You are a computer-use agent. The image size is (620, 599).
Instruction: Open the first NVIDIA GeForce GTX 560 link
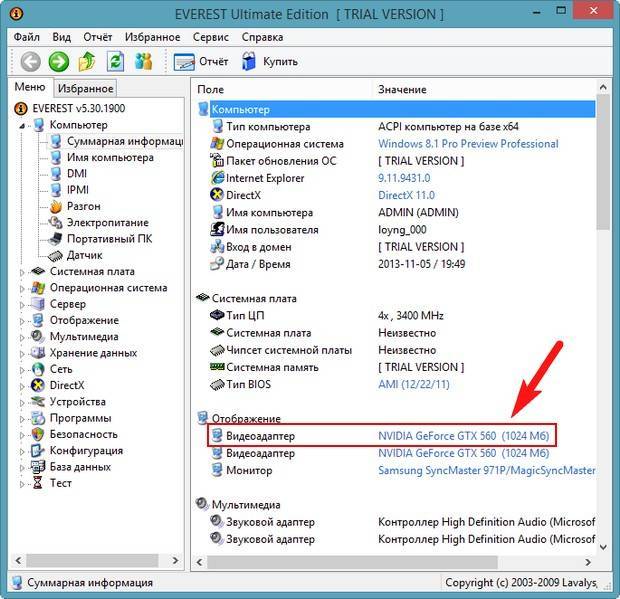coord(463,436)
